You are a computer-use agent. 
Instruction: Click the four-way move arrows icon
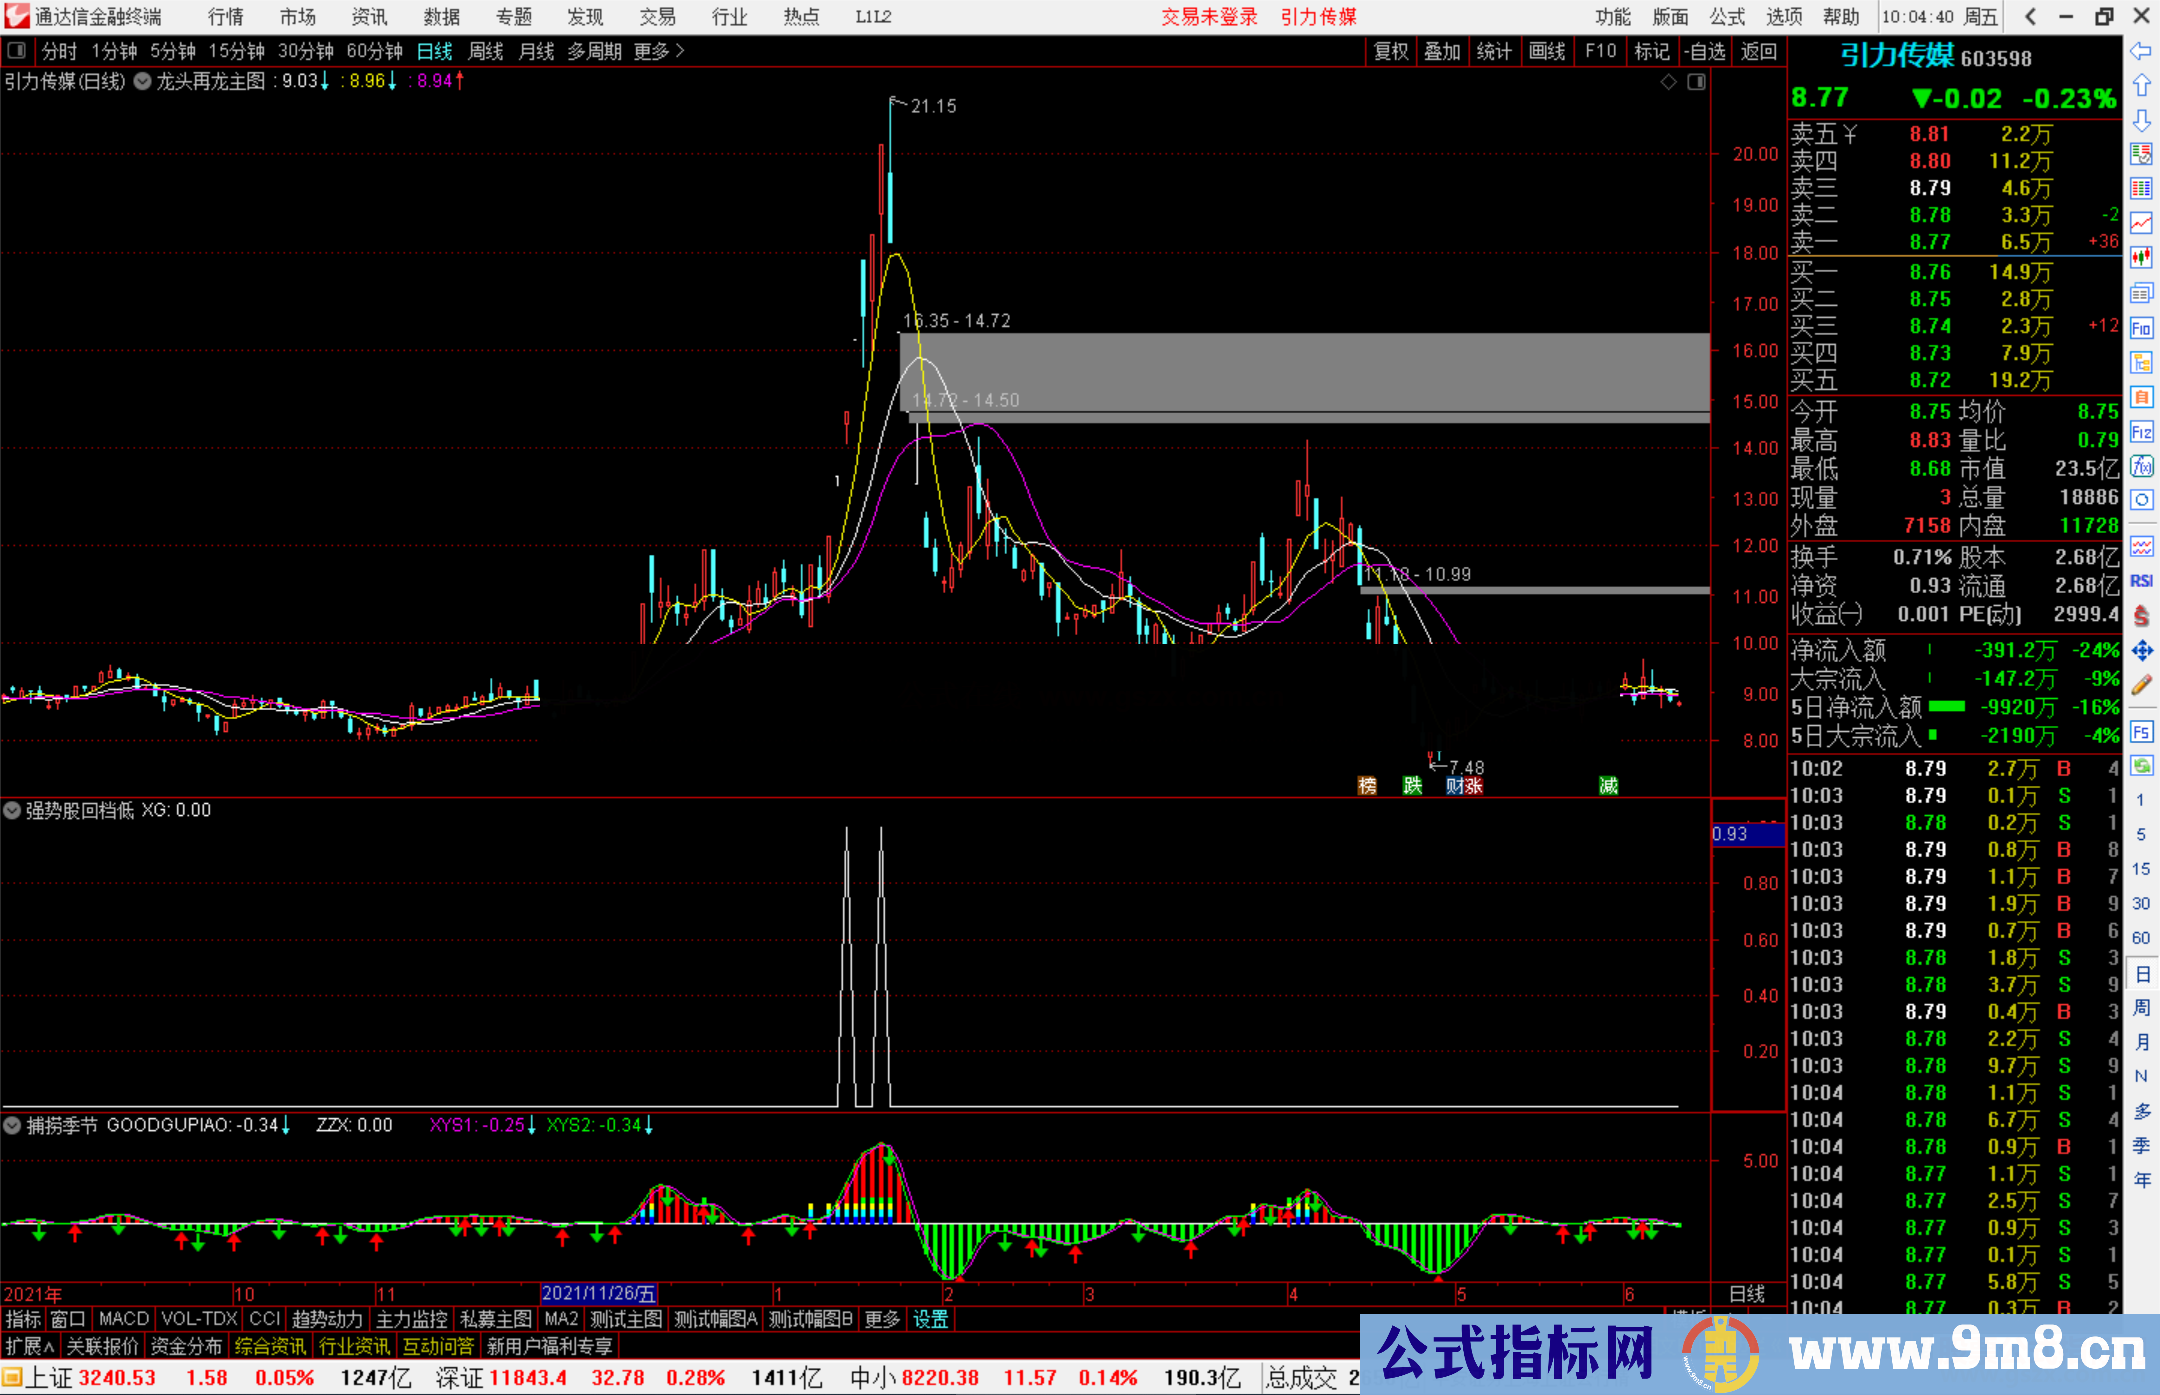(2141, 651)
